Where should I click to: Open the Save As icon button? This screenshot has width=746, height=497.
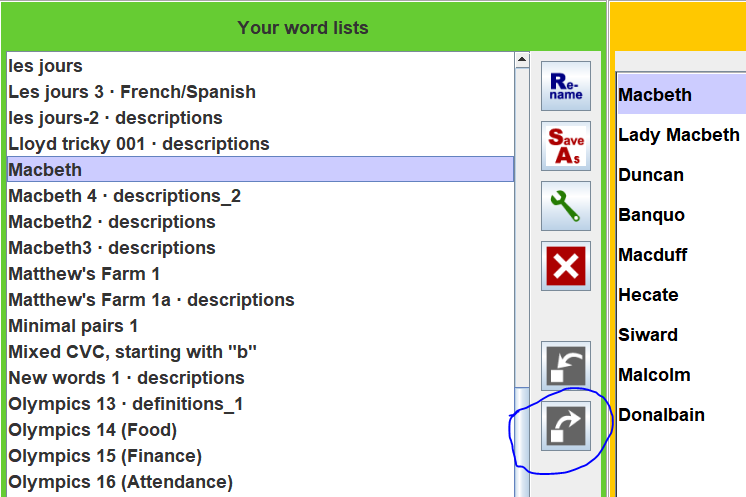566,146
